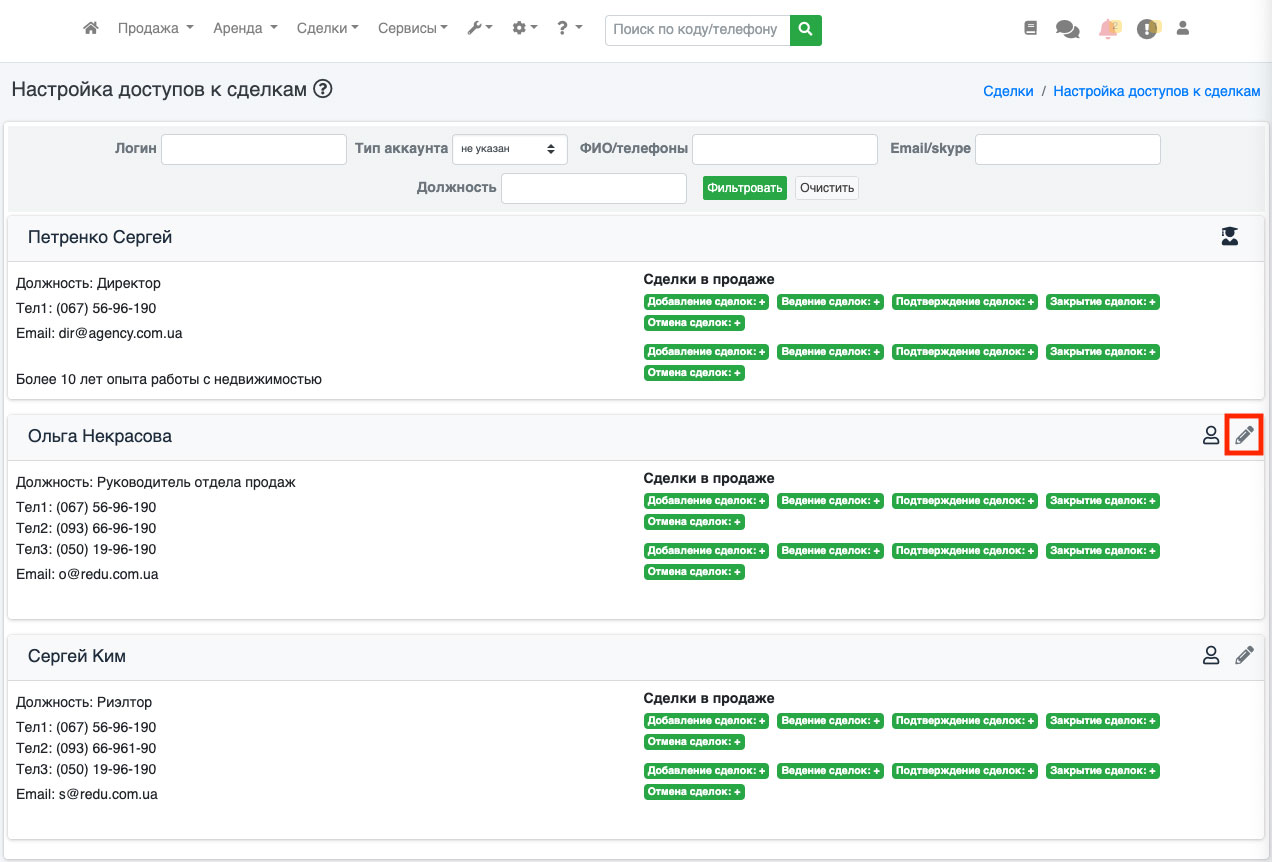Click the Фильтровать button
Screen dimensions: 1272x862
(x=744, y=188)
